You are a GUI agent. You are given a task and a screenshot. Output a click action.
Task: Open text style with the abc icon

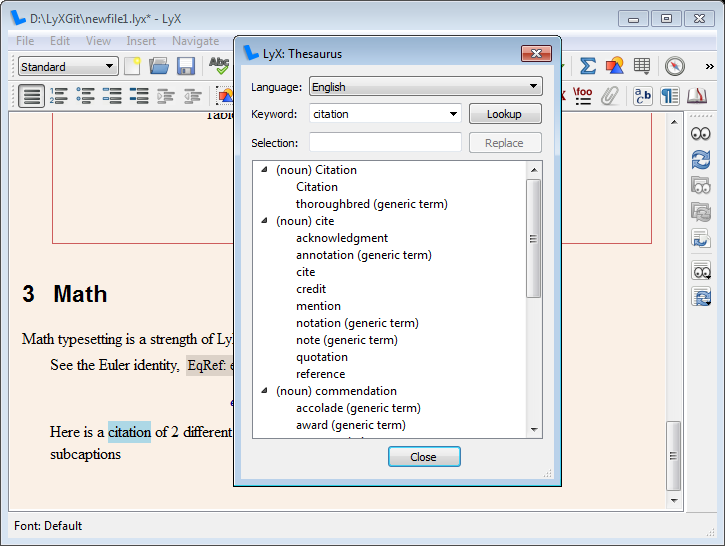click(643, 96)
